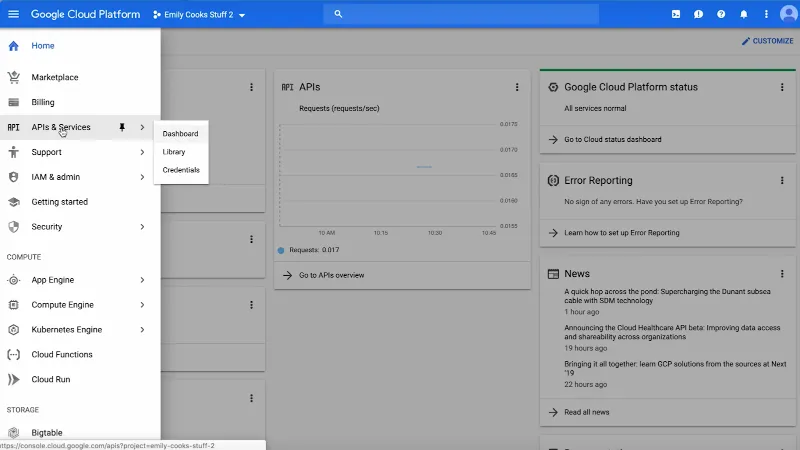Image resolution: width=800 pixels, height=450 pixels.
Task: Open Cloud Shell from top bar
Action: 677,14
